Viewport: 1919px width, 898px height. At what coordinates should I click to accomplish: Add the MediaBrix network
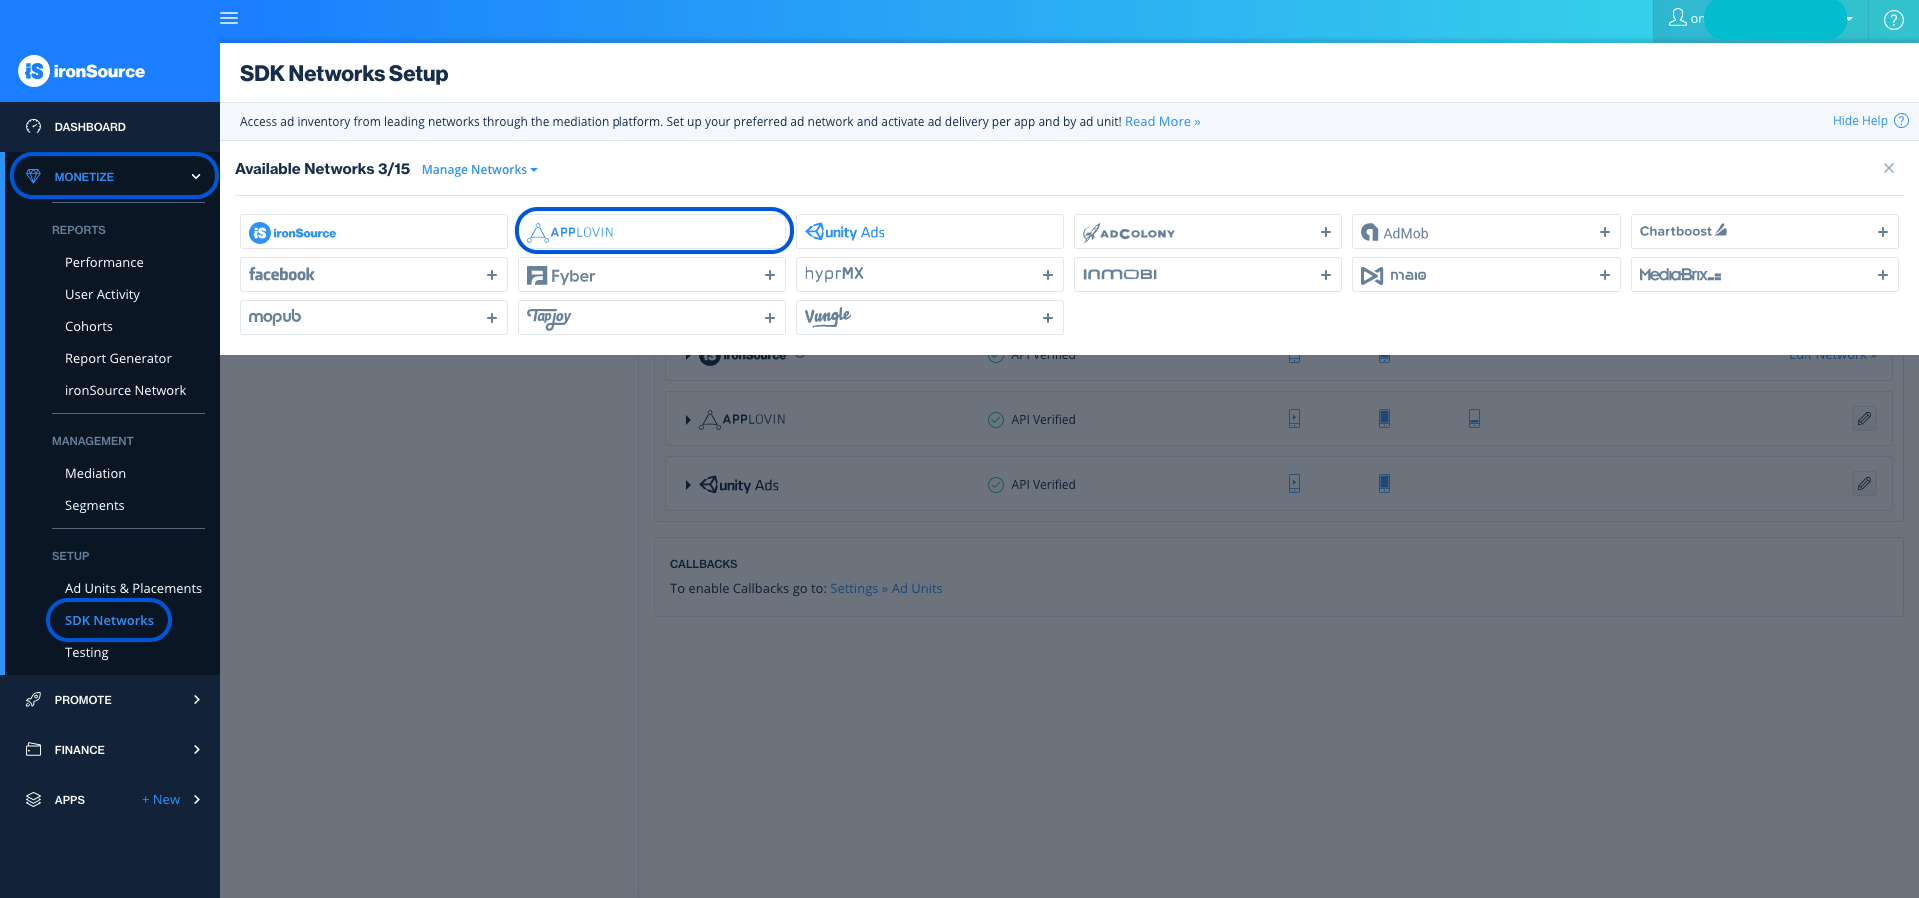(x=1882, y=275)
